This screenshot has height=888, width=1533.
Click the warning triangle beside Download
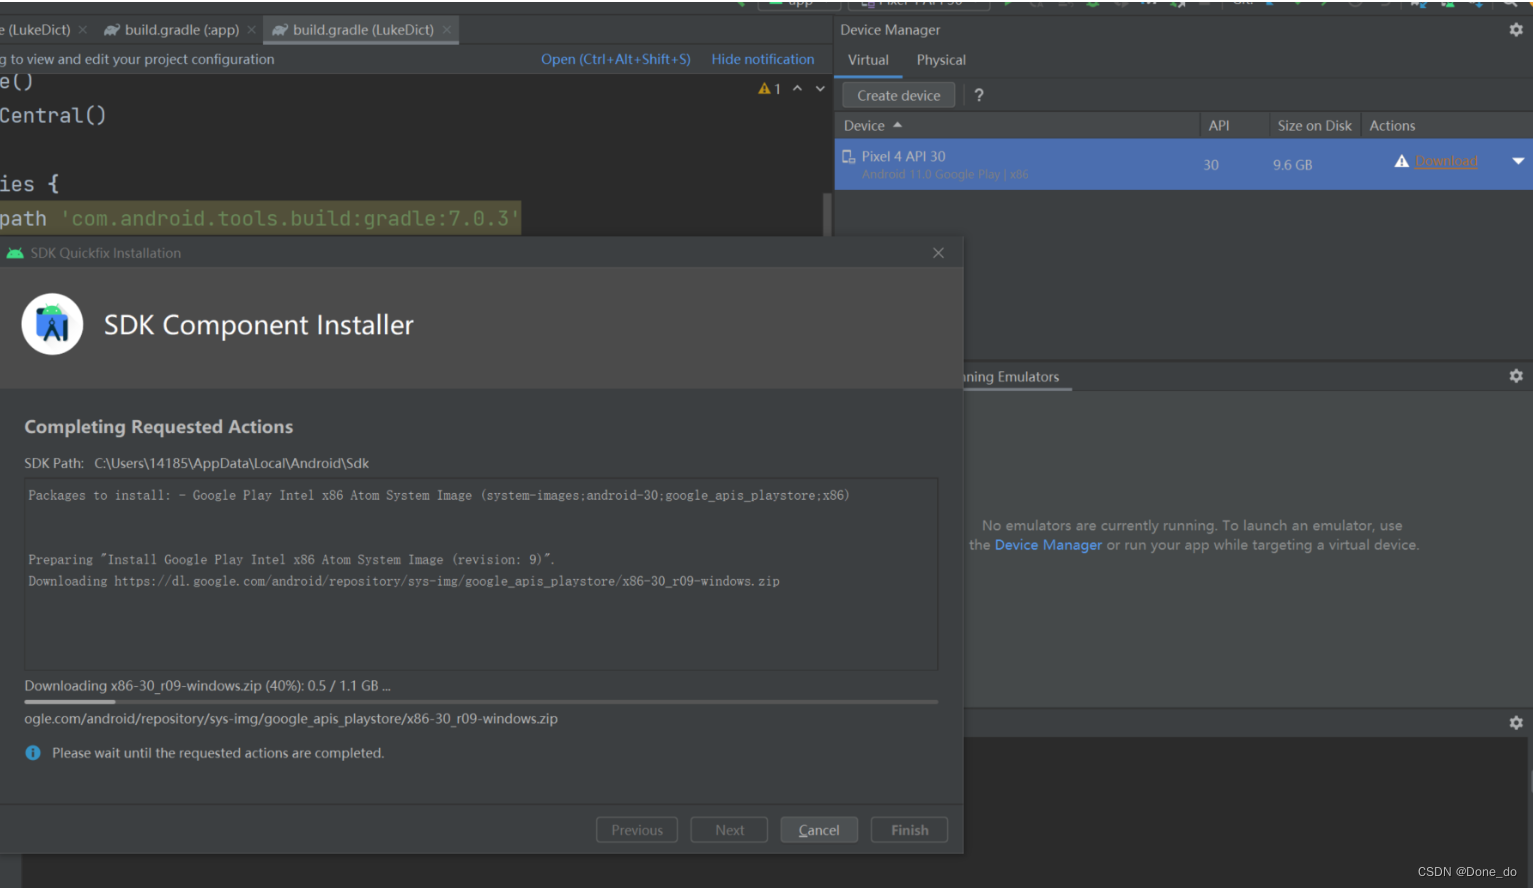tap(1402, 161)
